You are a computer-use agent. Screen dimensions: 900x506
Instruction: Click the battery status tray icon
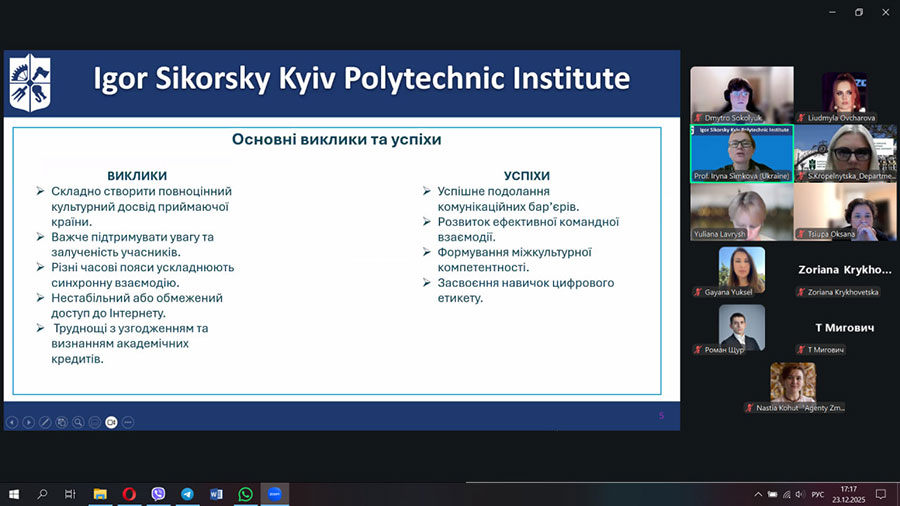pos(773,495)
